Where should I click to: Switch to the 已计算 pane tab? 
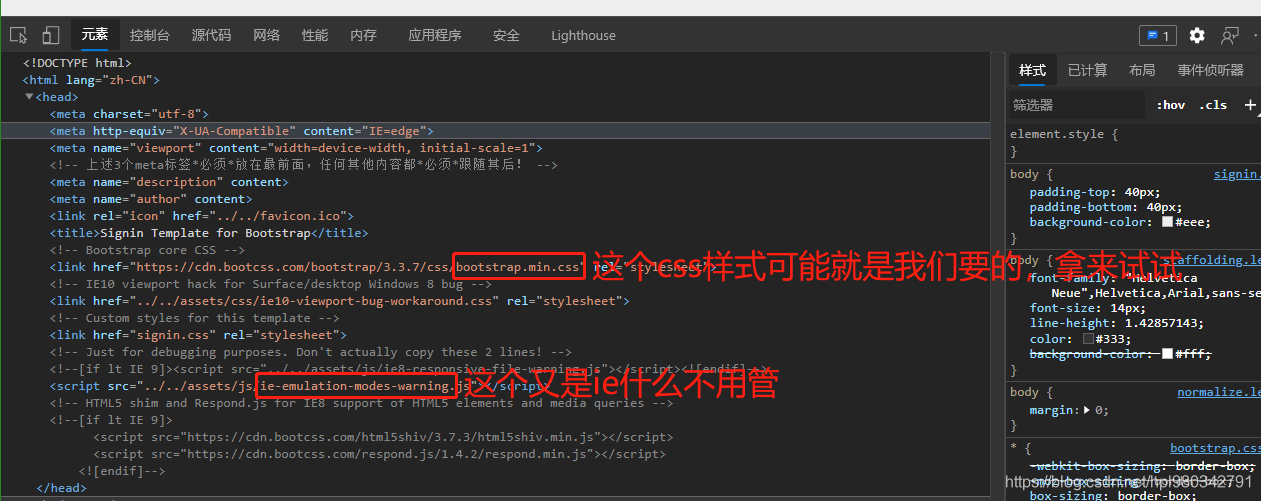pyautogui.click(x=1087, y=70)
